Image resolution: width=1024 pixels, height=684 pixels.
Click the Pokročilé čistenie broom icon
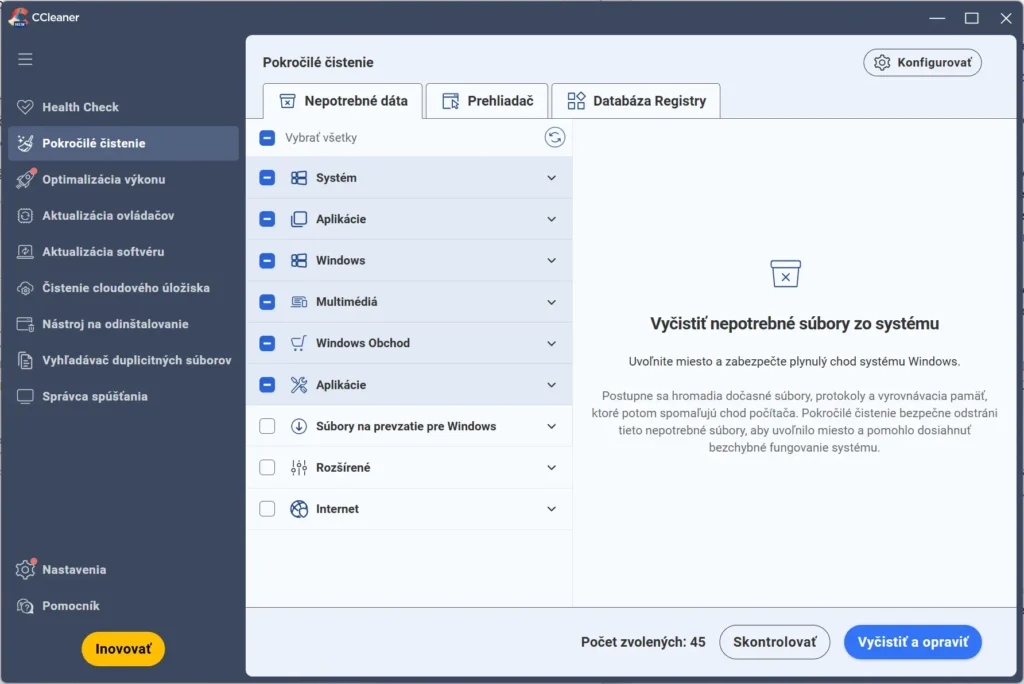tap(25, 143)
